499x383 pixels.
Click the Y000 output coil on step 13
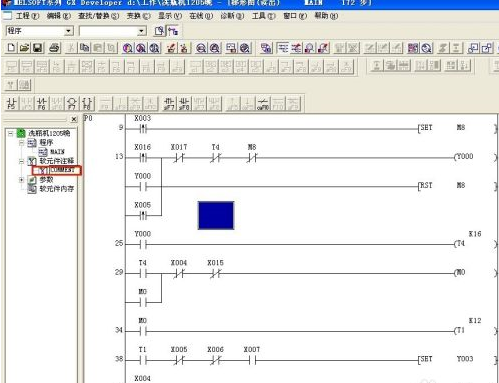coord(464,157)
